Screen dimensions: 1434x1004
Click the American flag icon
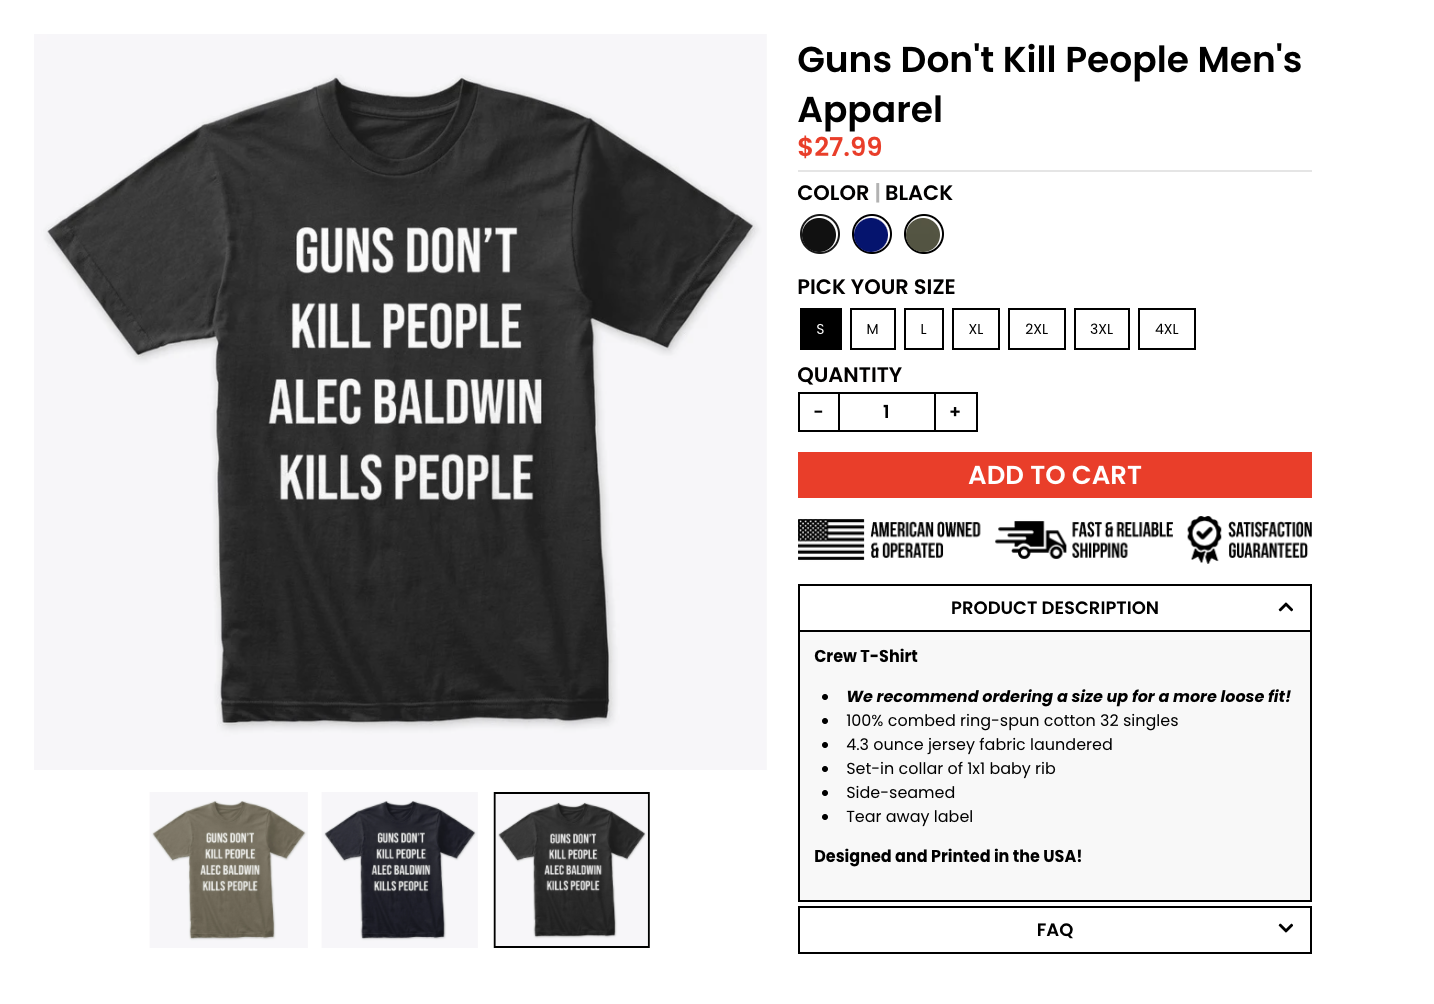coord(830,540)
